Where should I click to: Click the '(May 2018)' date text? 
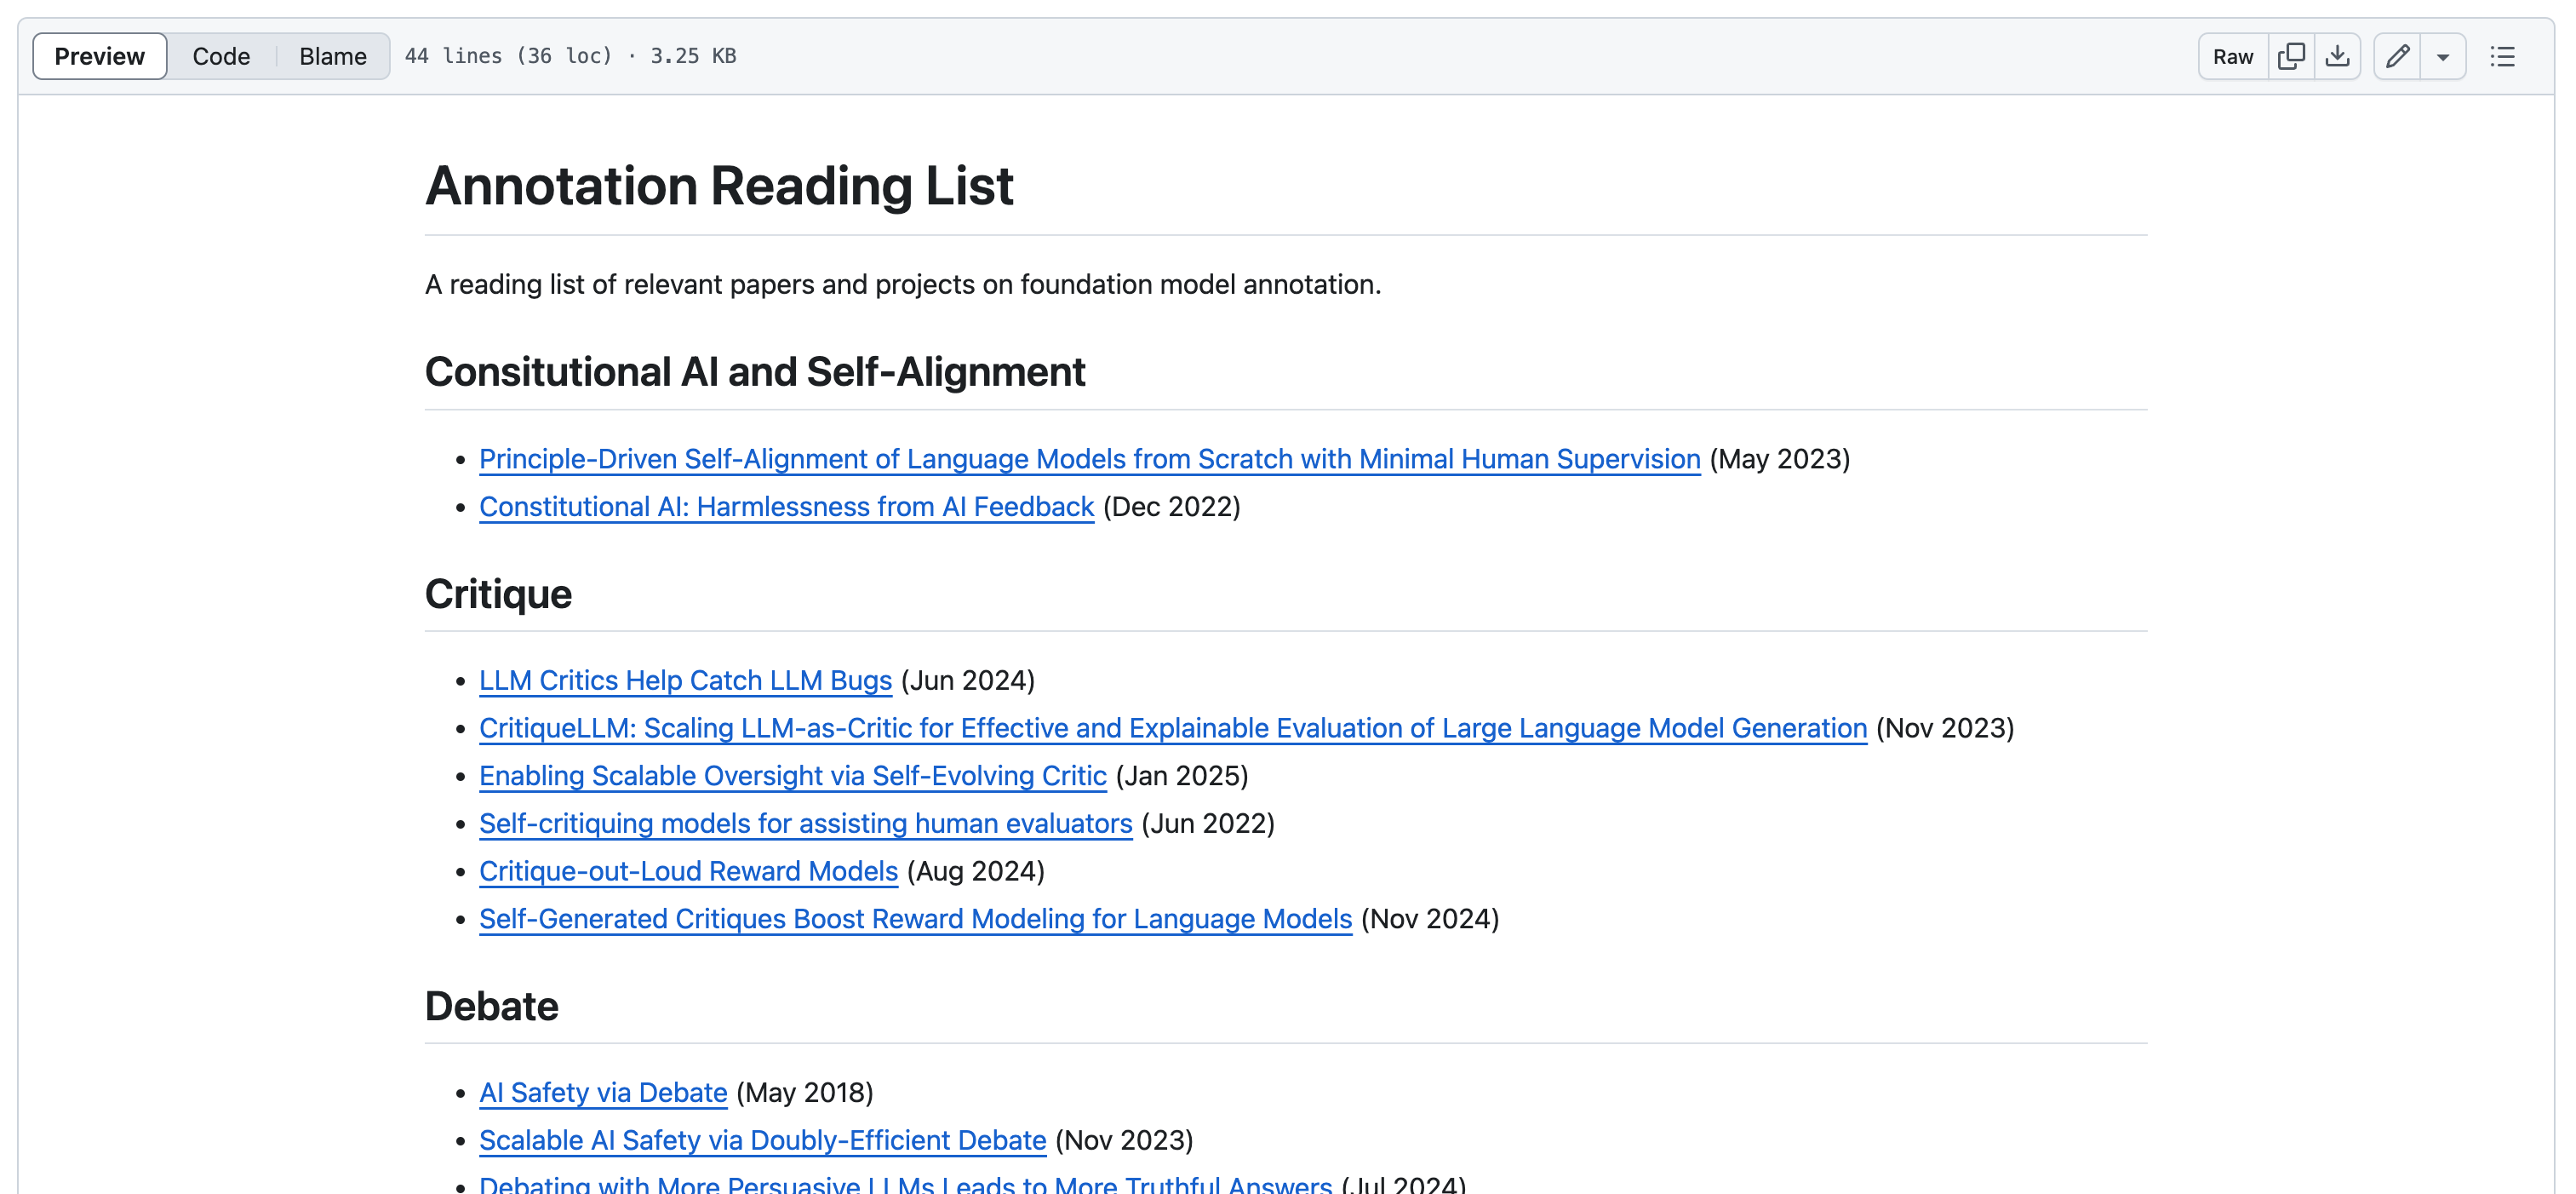coord(805,1093)
